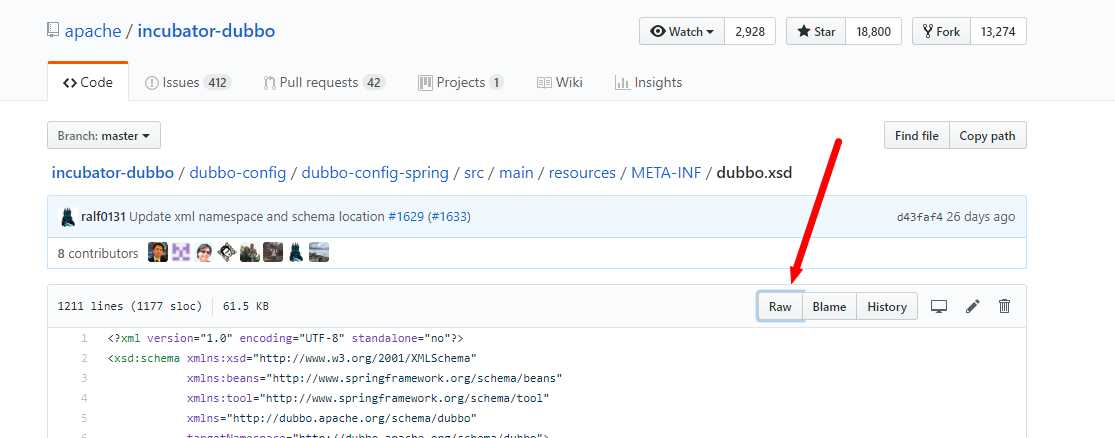The image size is (1115, 438).
Task: Go to the dubbo-config-spring breadcrumb folder
Action: point(375,173)
